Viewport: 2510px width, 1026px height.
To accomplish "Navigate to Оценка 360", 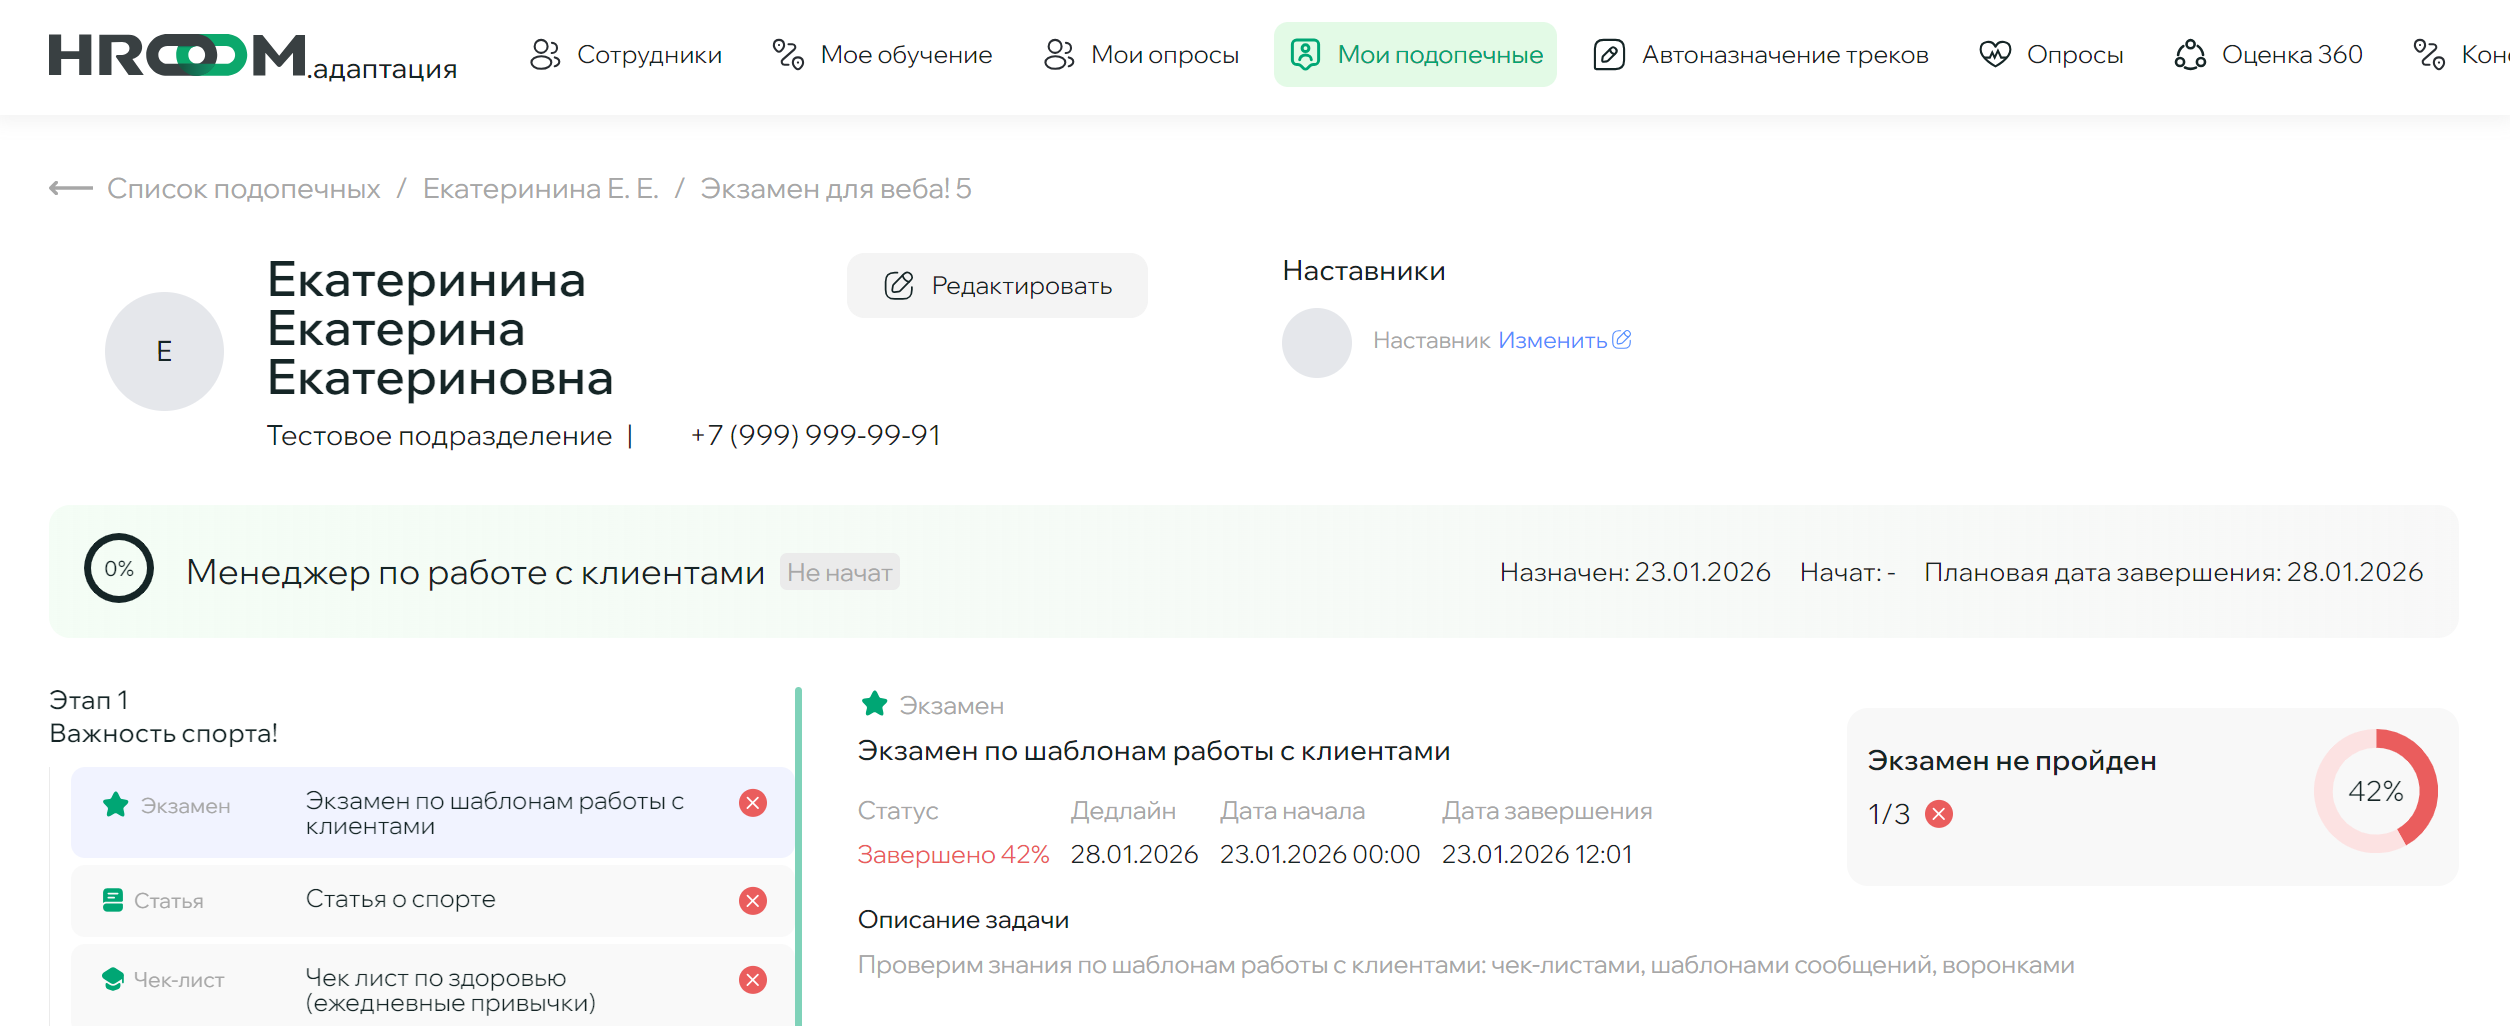I will pyautogui.click(x=2268, y=55).
